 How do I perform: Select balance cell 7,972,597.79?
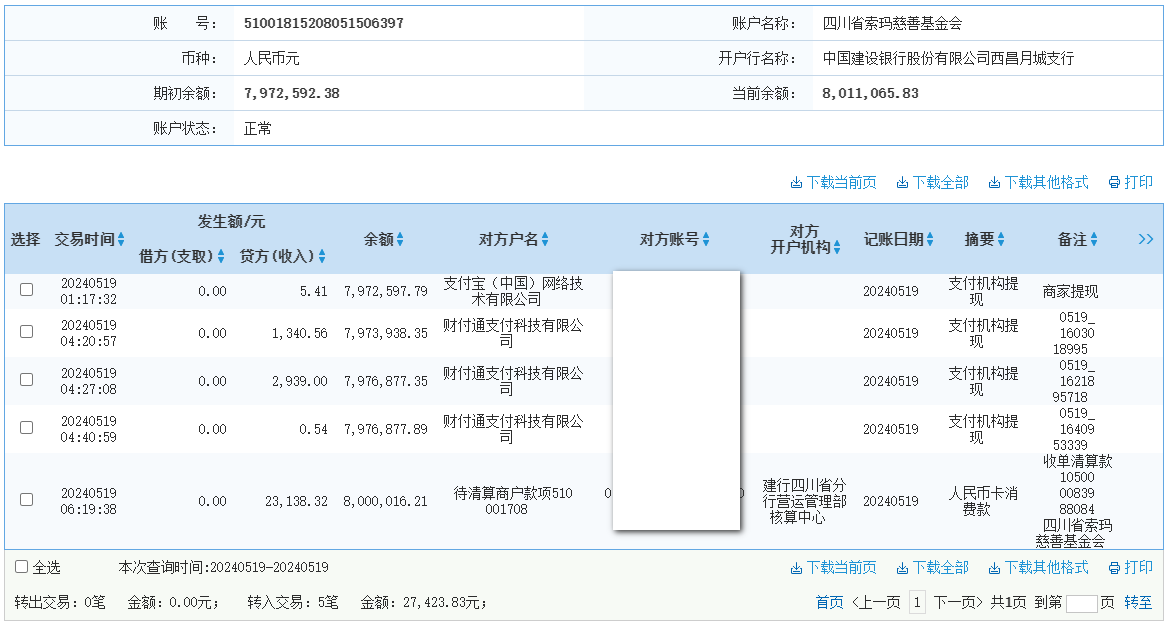point(385,291)
